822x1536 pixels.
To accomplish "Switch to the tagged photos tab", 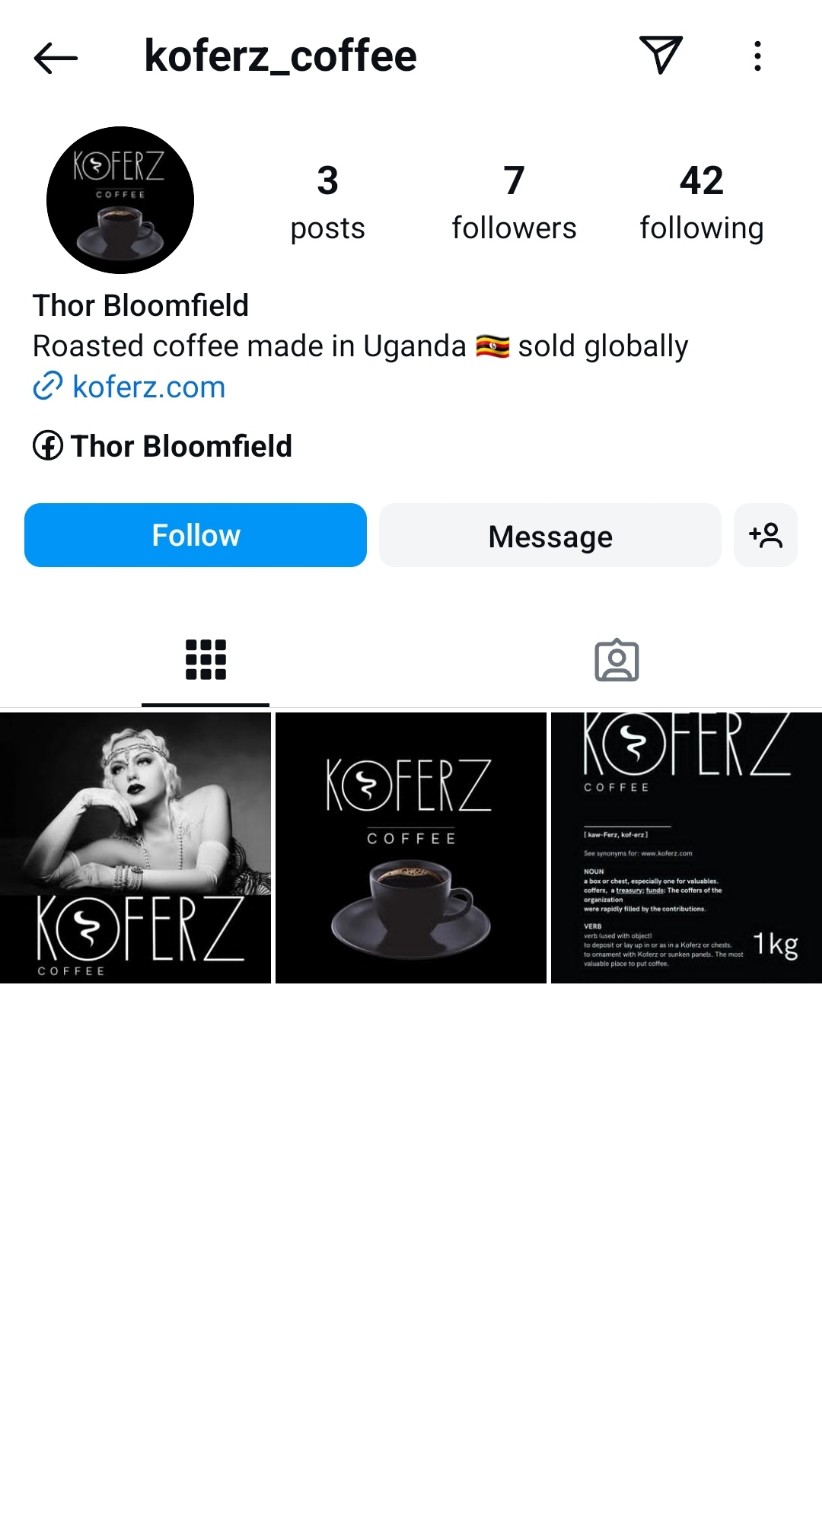I will point(616,660).
